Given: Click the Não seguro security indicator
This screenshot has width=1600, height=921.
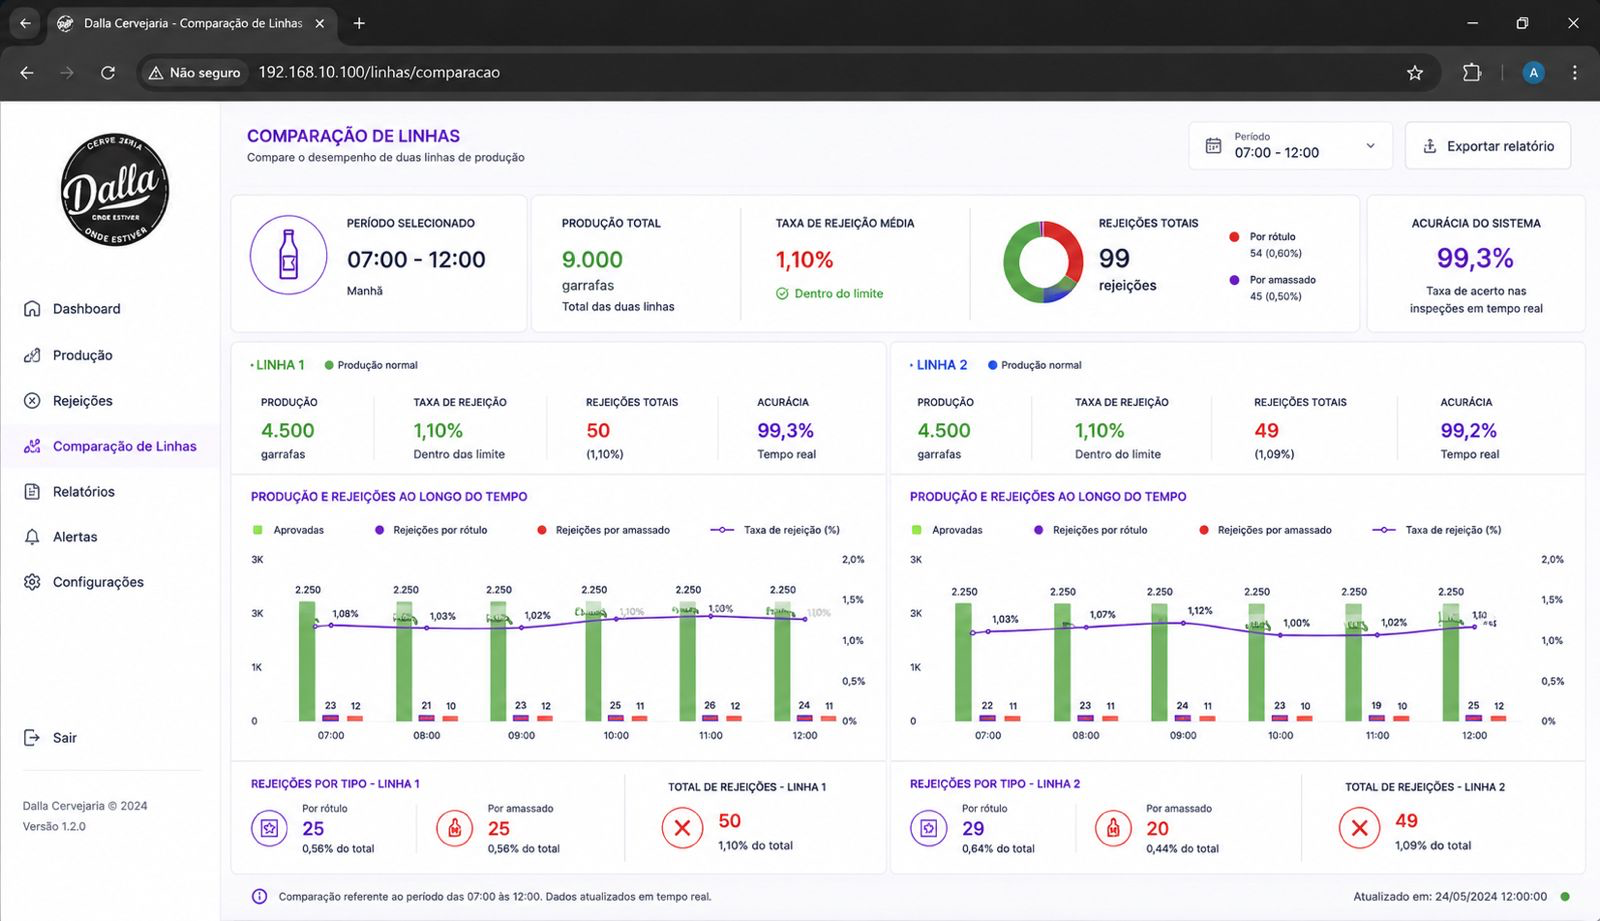Looking at the screenshot, I should click(x=195, y=72).
